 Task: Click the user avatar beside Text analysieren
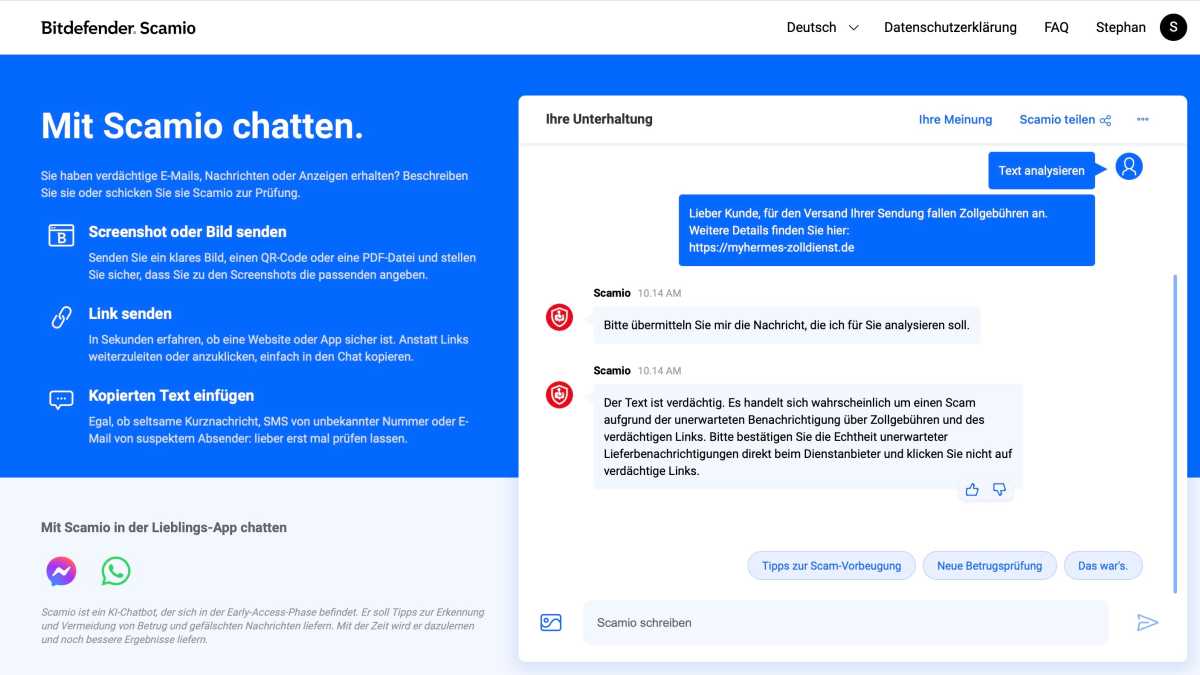point(1129,167)
